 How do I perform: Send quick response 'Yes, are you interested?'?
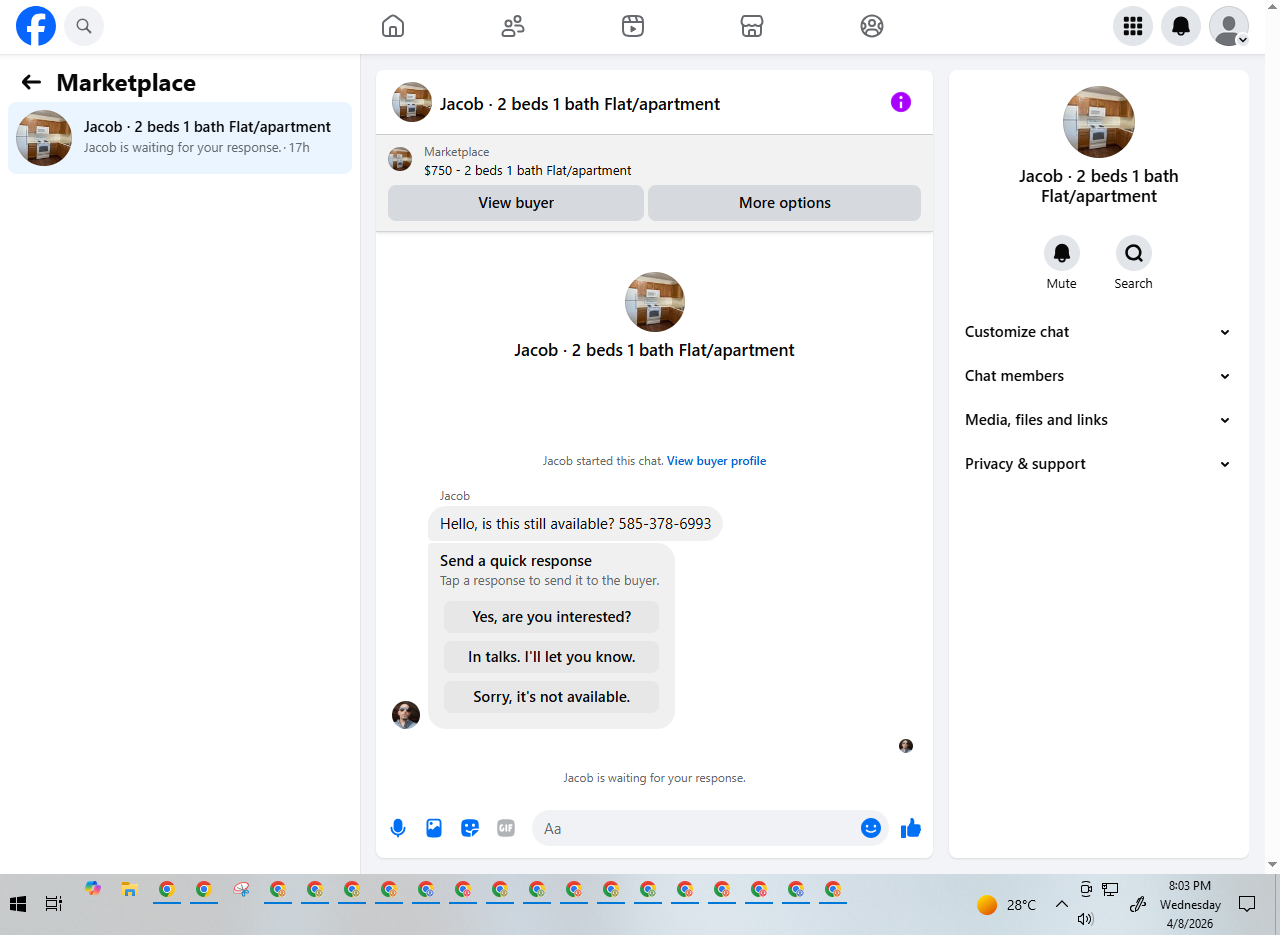552,617
